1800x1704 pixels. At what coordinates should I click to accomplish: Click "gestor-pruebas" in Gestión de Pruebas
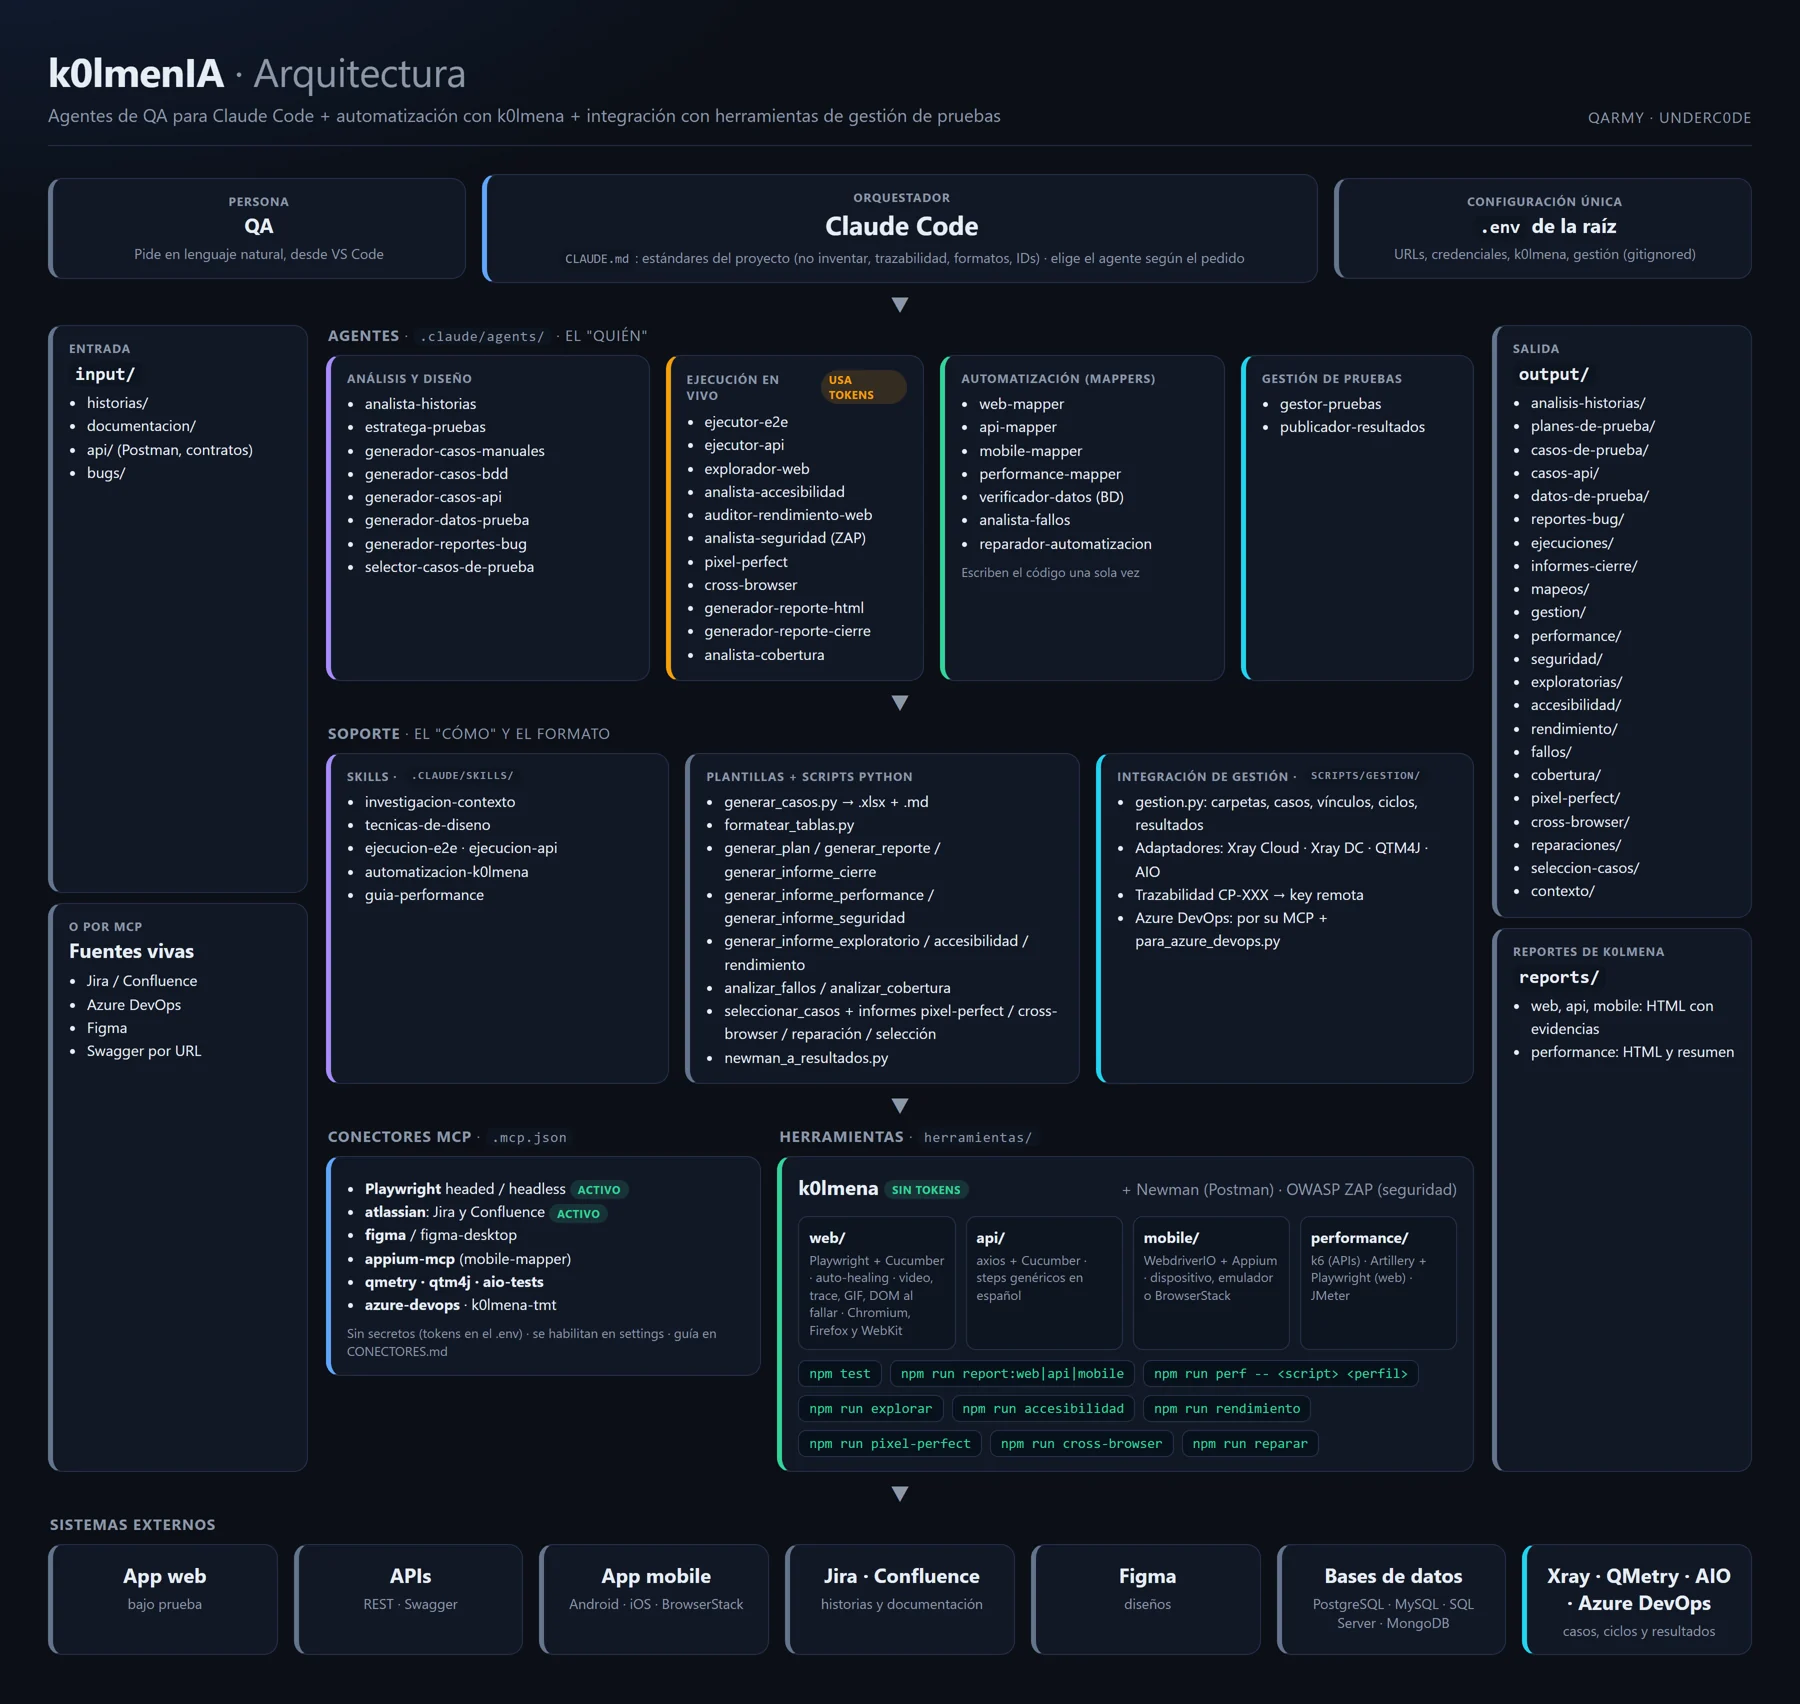point(1330,404)
